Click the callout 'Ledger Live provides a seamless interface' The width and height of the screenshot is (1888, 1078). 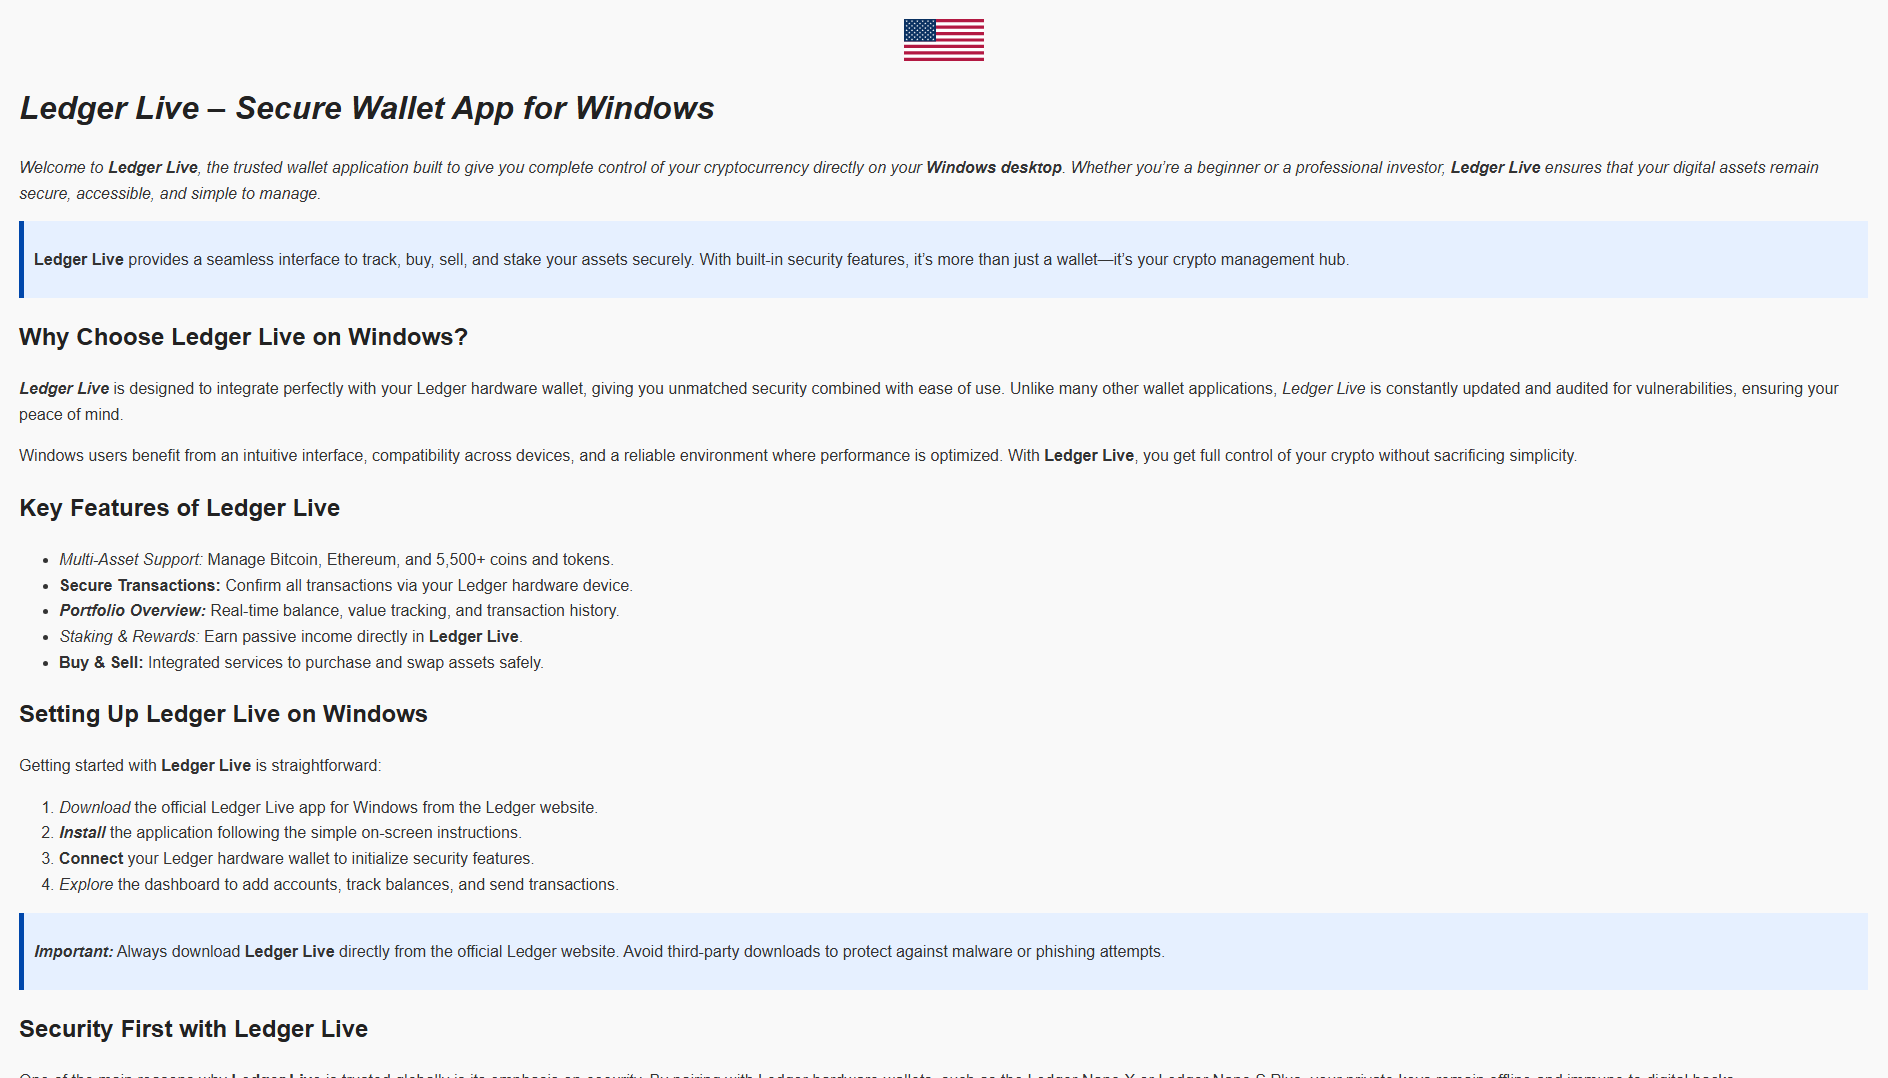[x=943, y=259]
